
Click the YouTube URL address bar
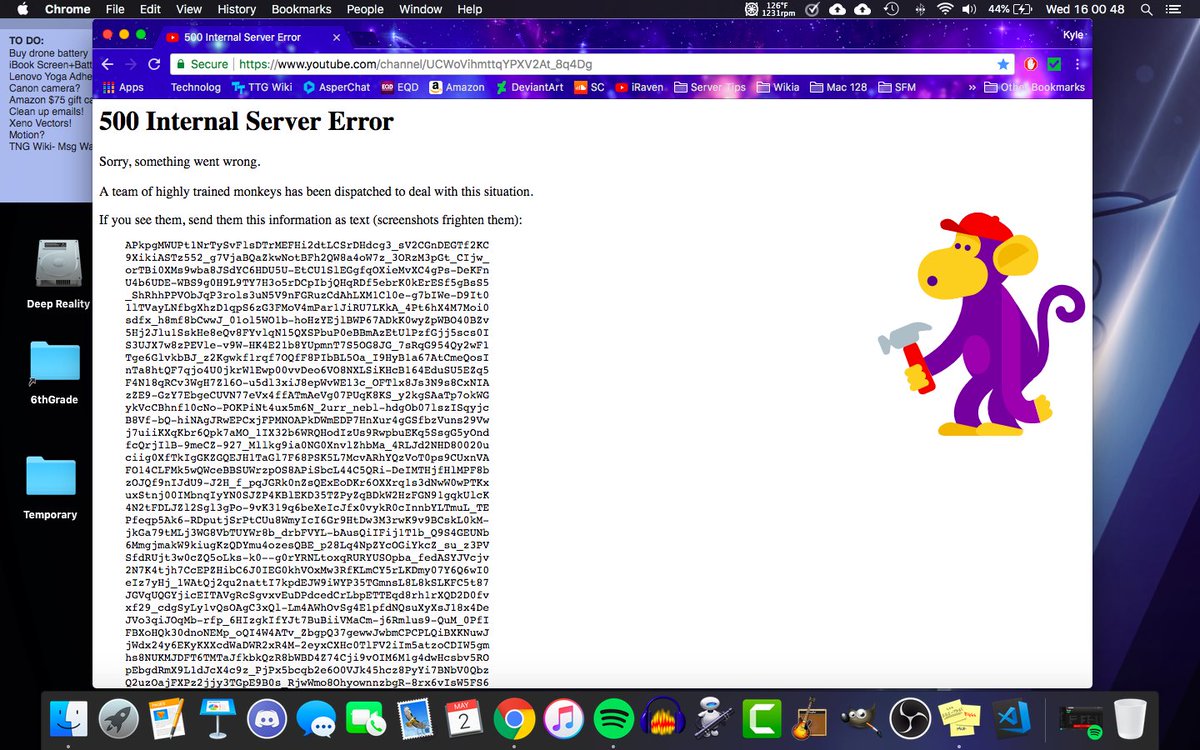[x=591, y=63]
